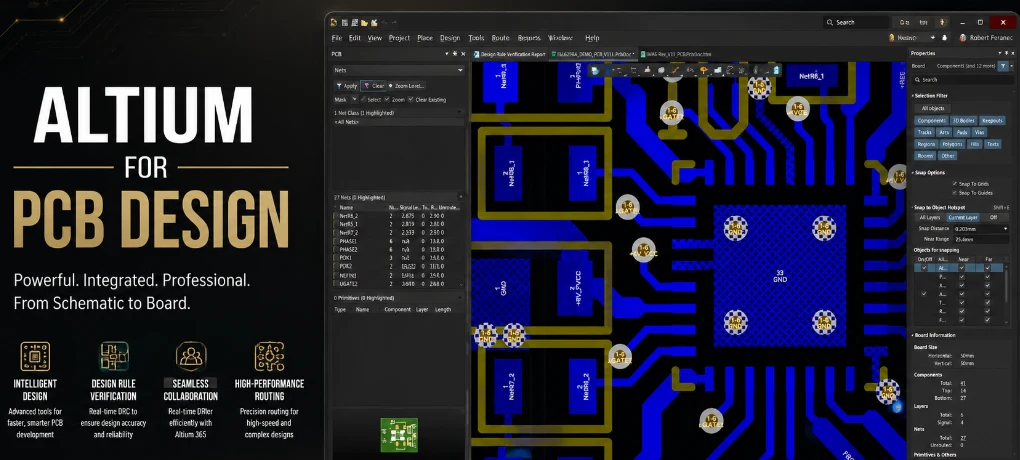Toggle the Zoom checkbox in PCB panel
Screen dimensions: 1020x460
point(387,100)
